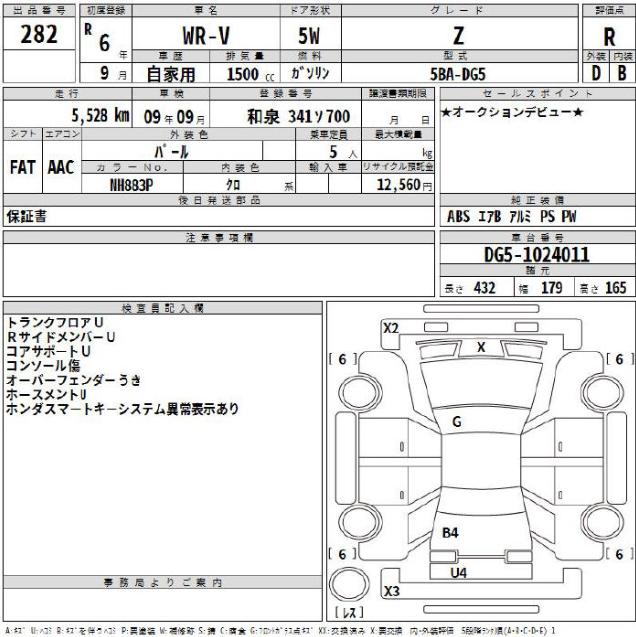Click the X mark on the hood

[x=481, y=347]
